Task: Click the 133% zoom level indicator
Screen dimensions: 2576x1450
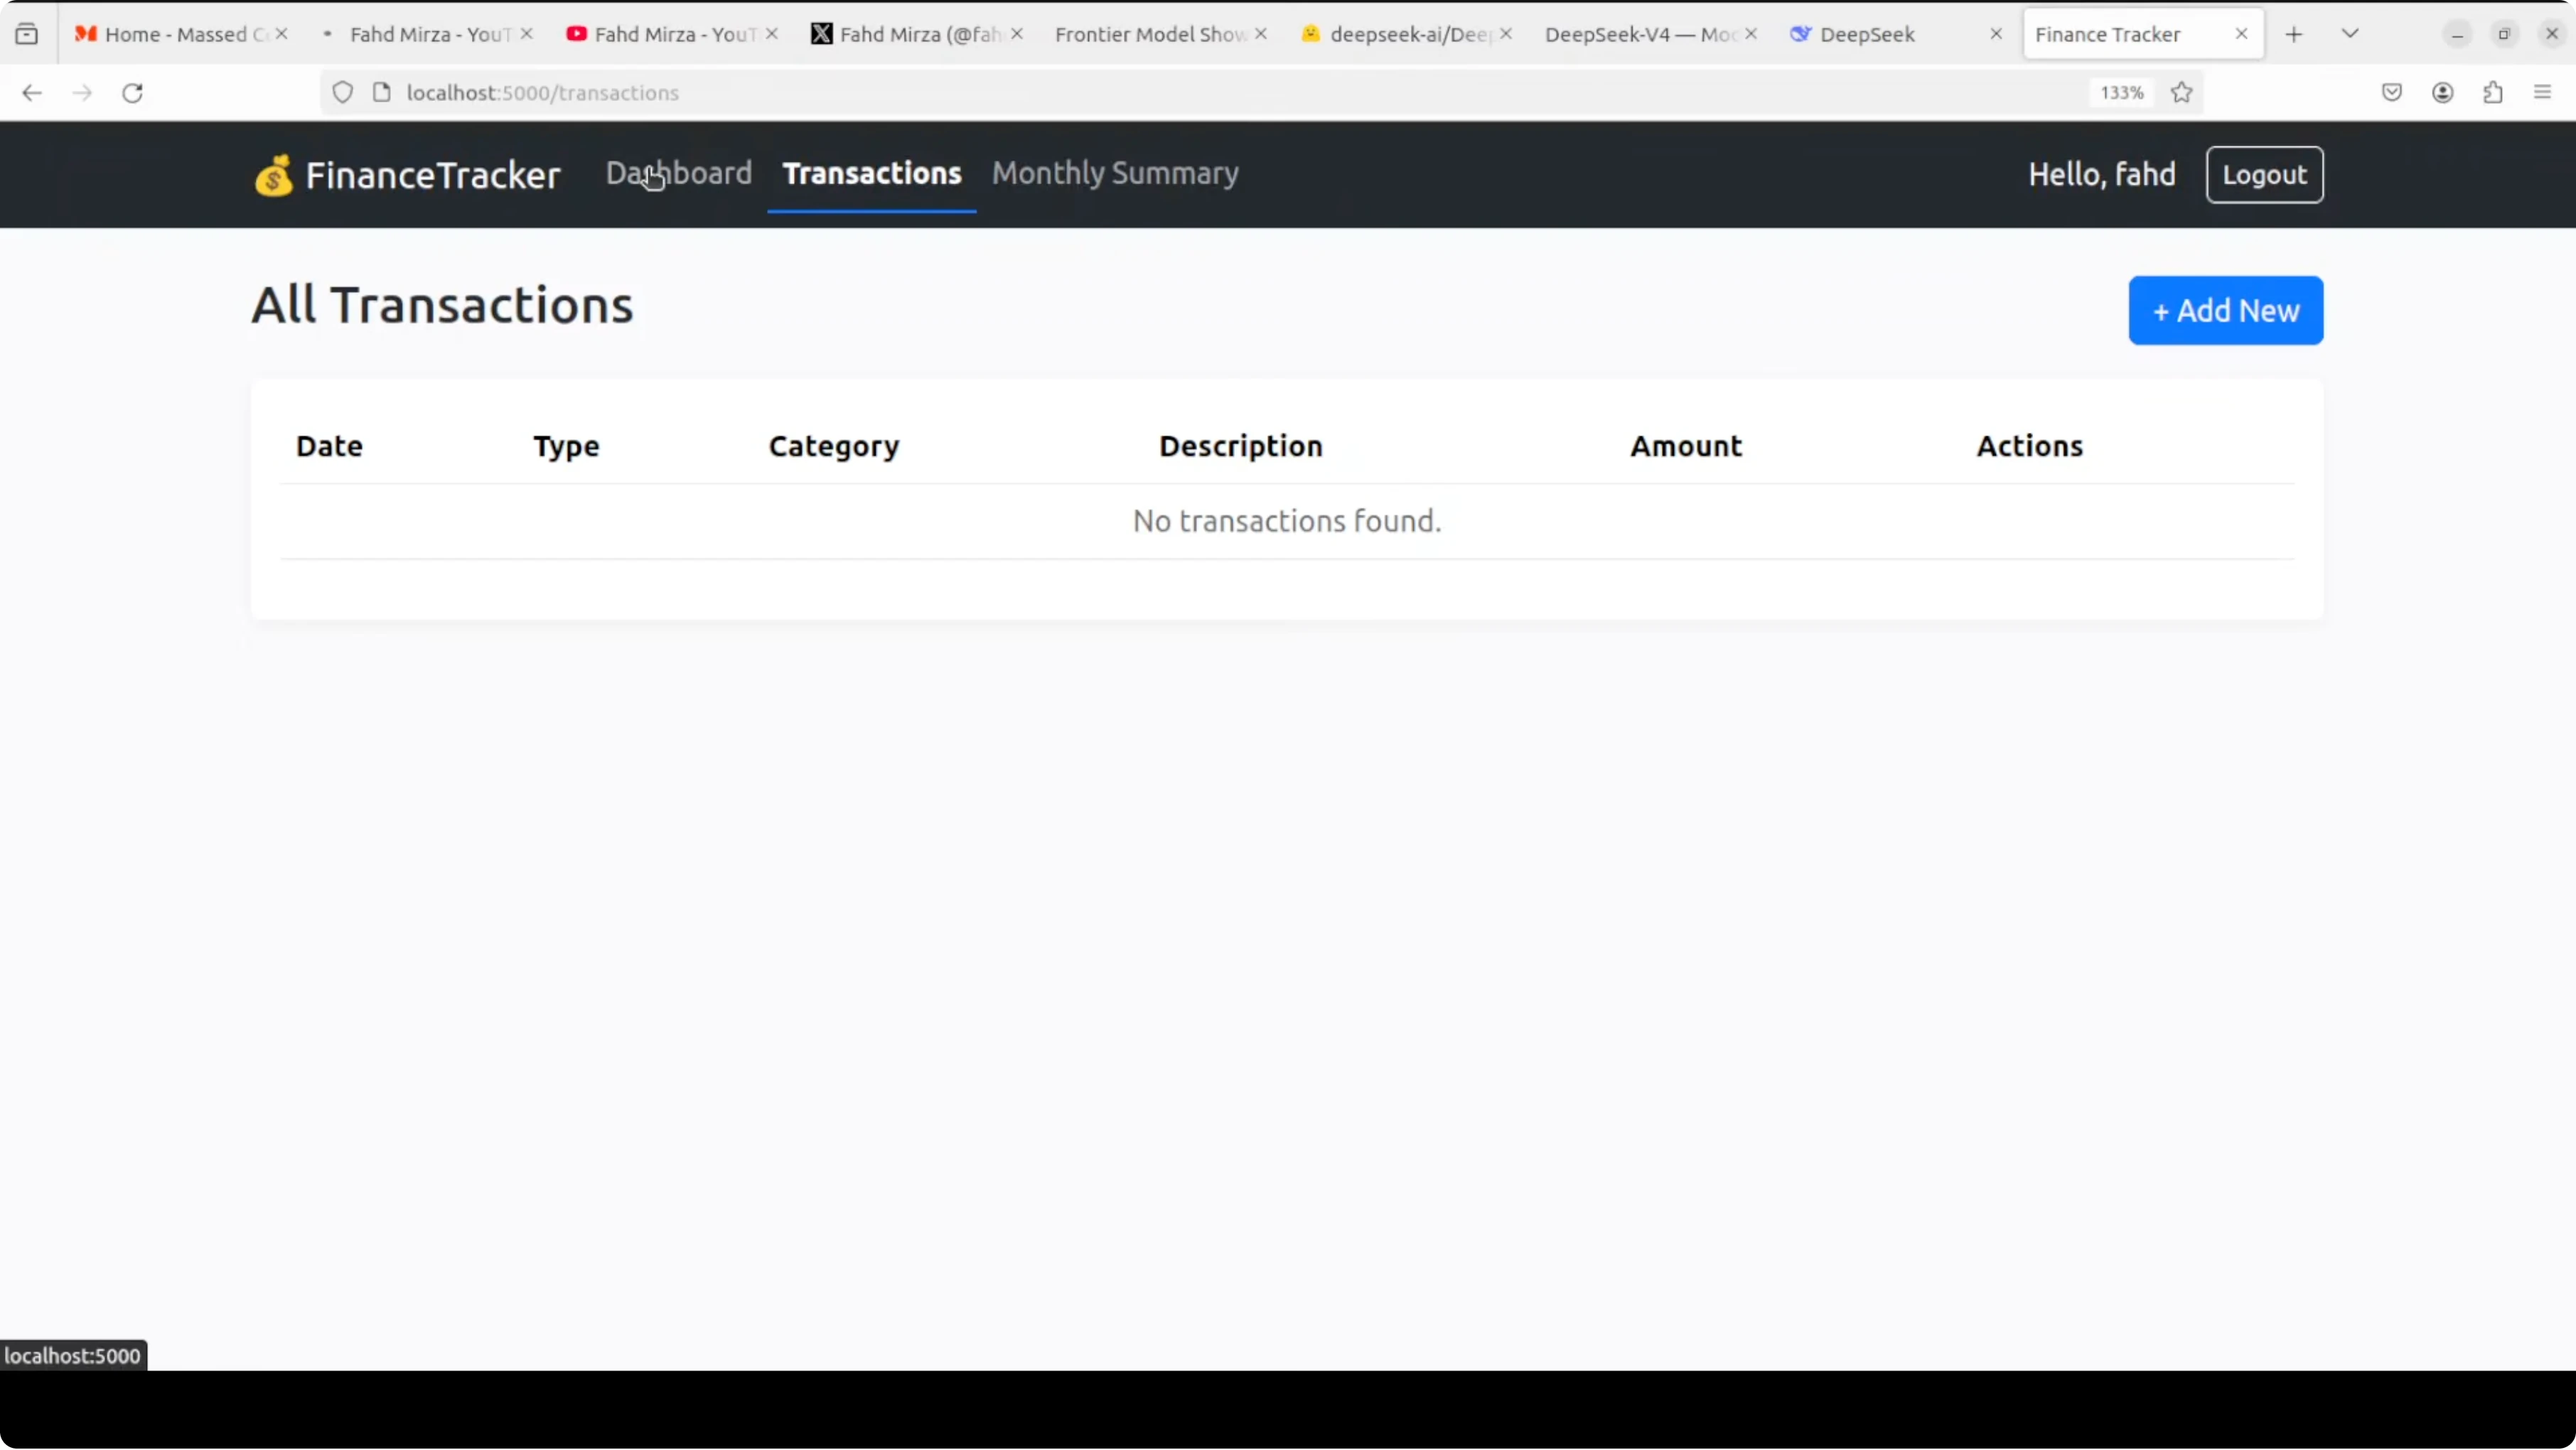Action: pos(2121,93)
